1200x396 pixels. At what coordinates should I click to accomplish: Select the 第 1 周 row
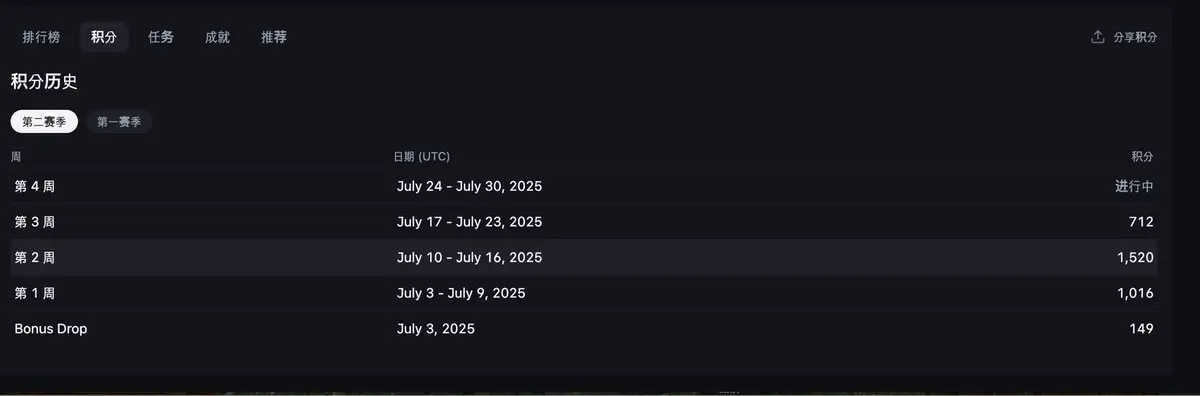pos(584,294)
